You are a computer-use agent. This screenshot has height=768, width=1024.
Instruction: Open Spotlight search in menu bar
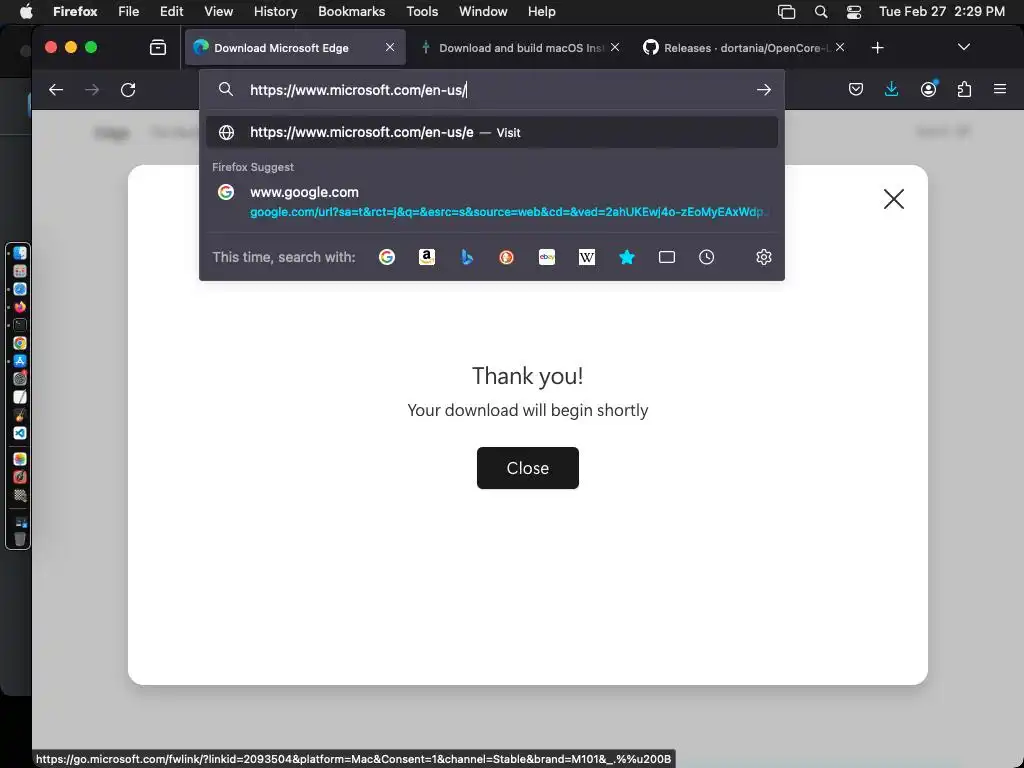[x=821, y=12]
